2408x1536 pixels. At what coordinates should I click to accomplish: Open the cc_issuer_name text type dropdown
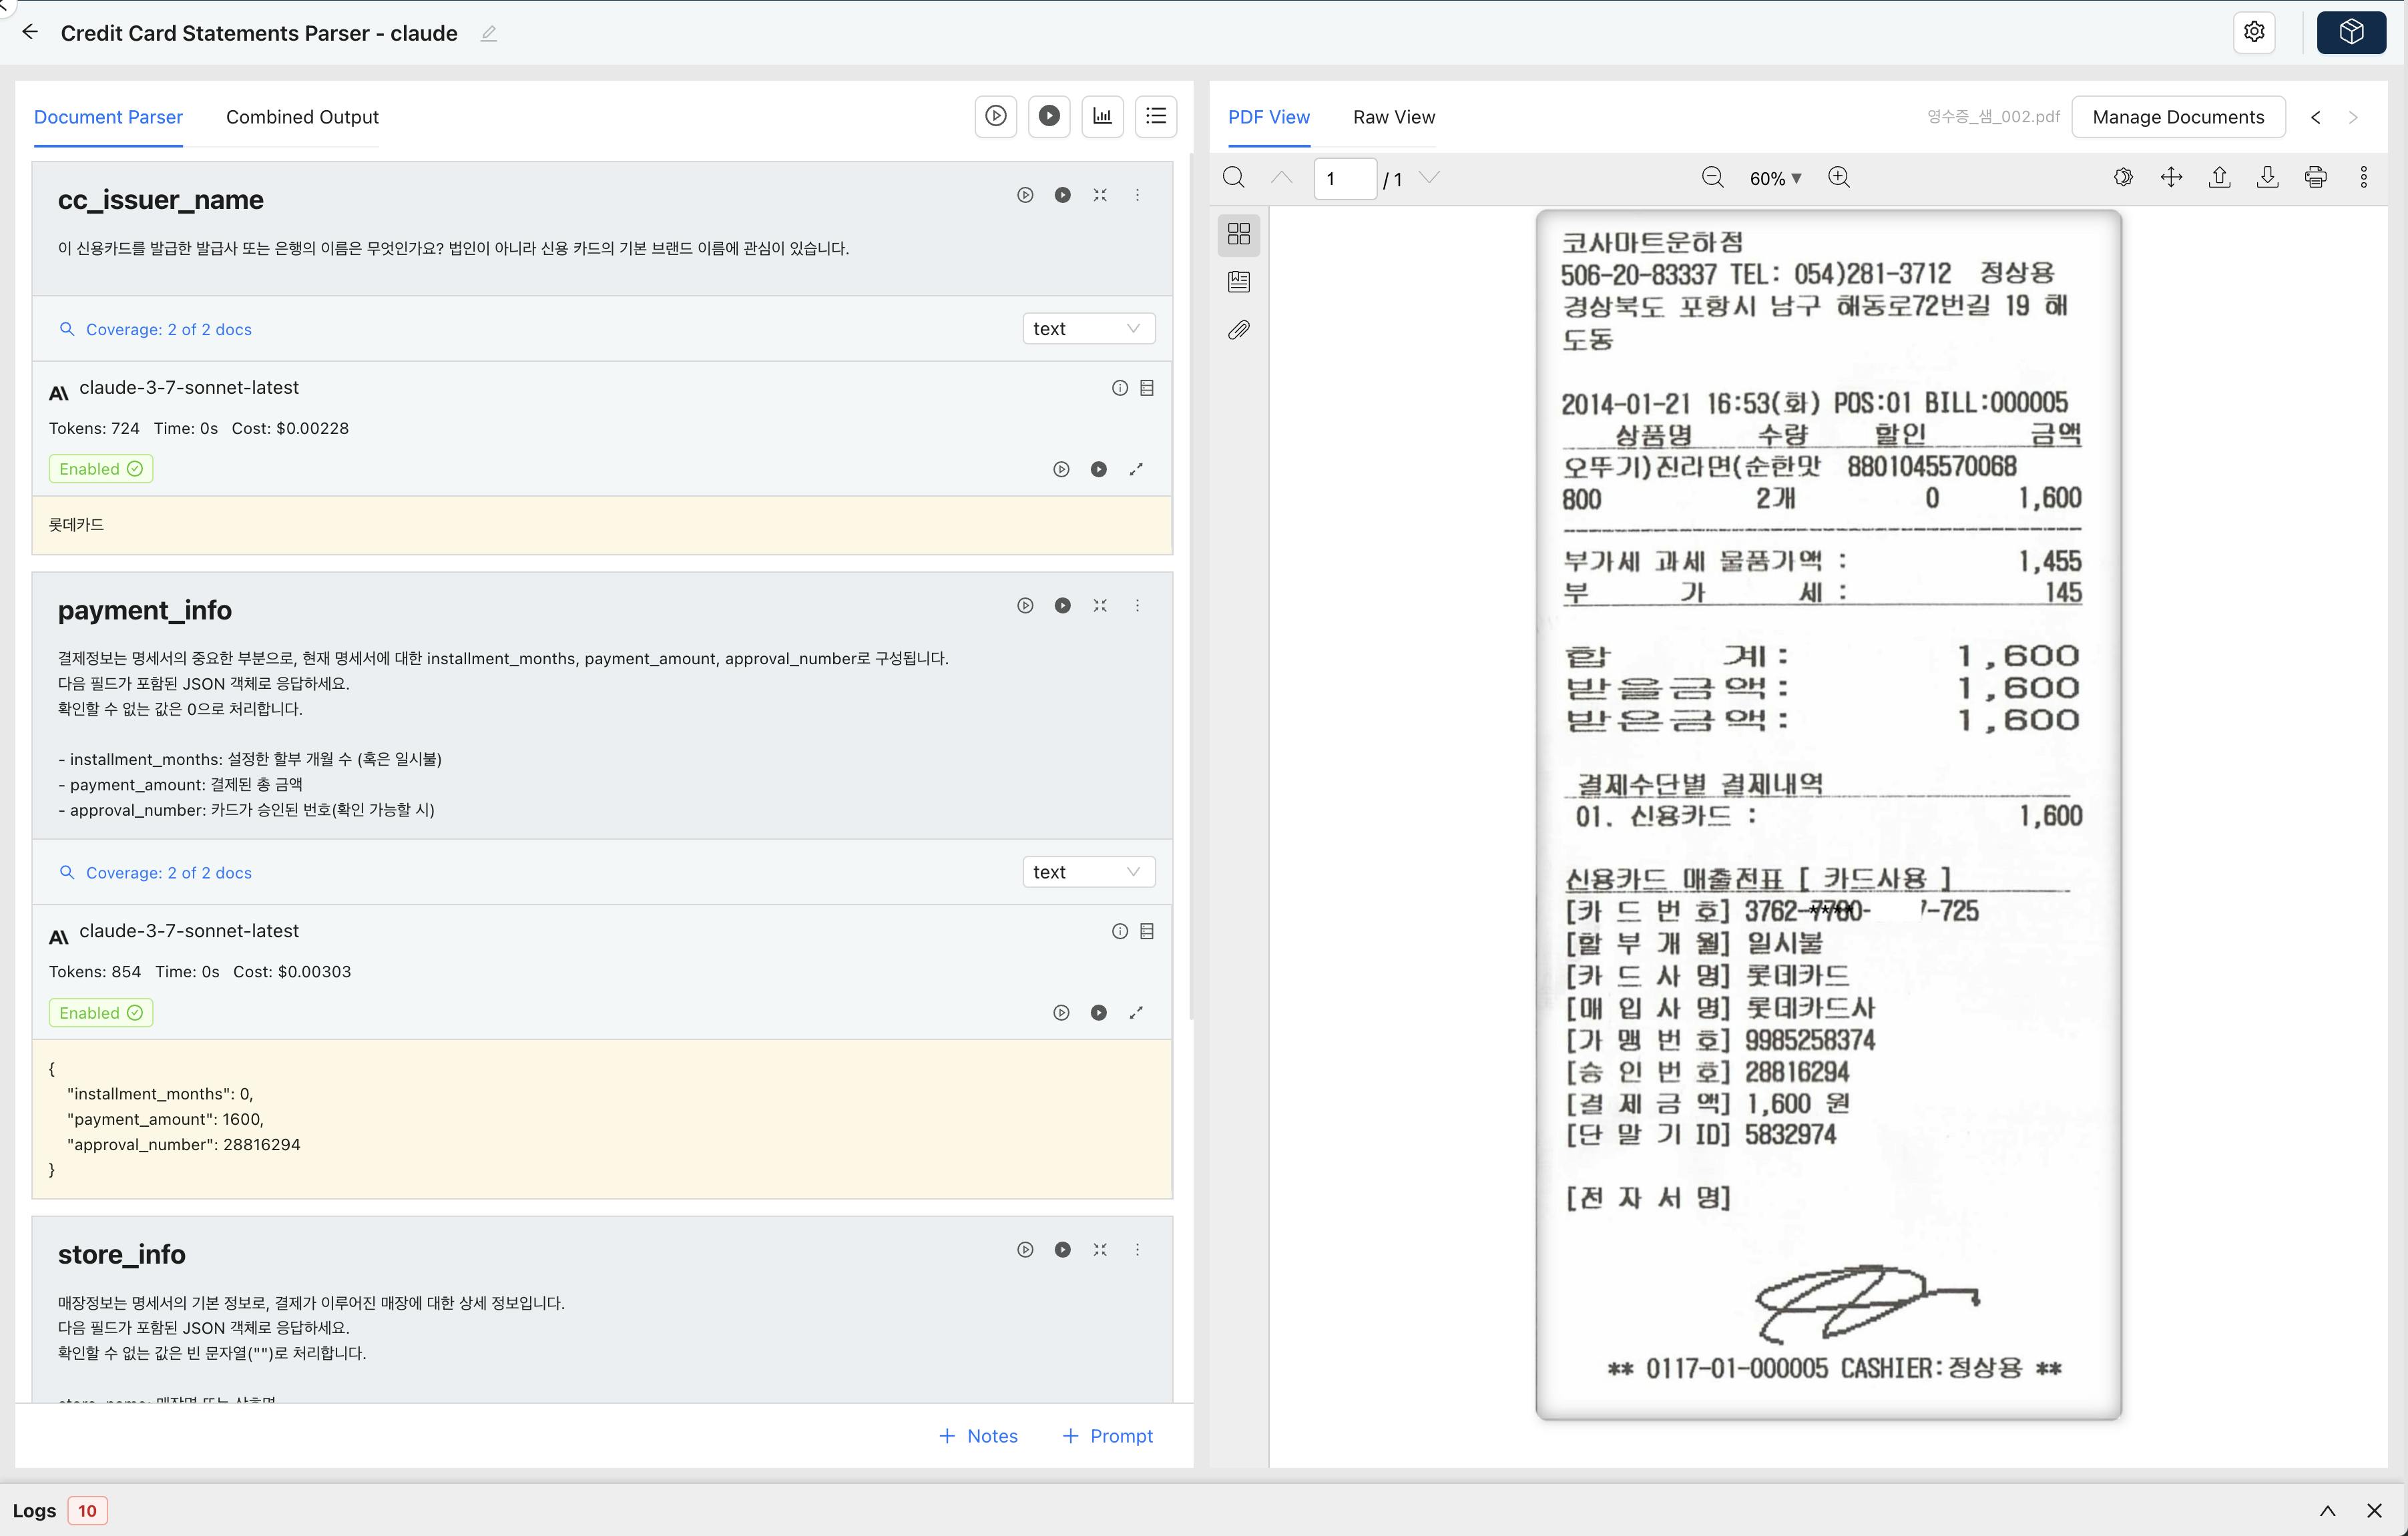click(1087, 329)
